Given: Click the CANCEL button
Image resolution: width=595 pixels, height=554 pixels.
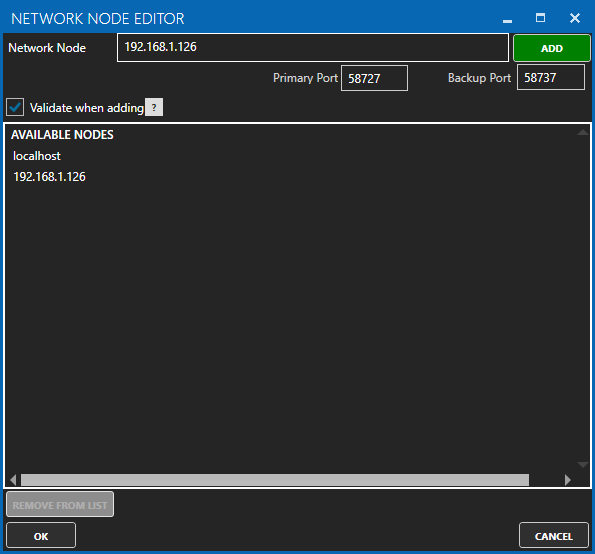Looking at the screenshot, I should tap(554, 535).
